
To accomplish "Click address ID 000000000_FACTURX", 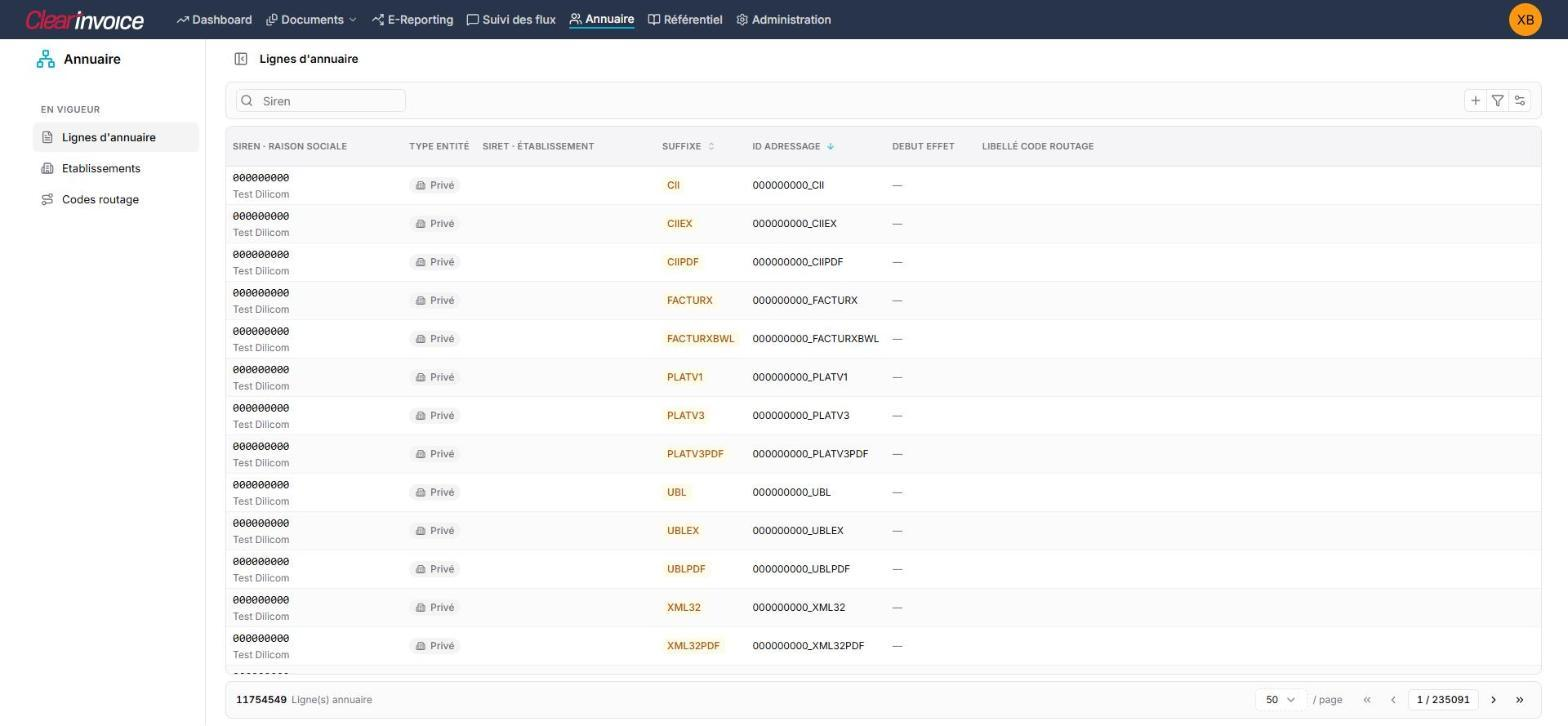I will (x=805, y=301).
